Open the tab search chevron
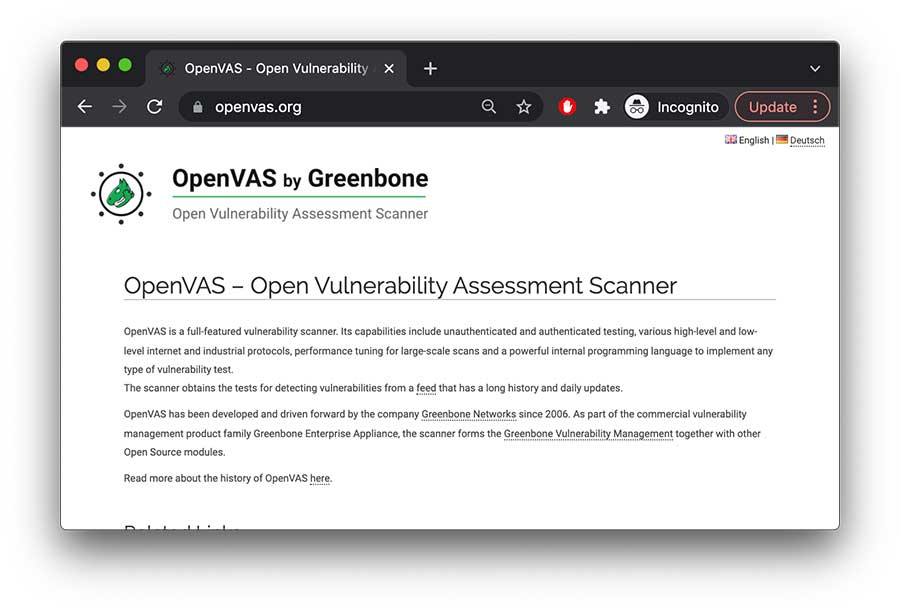 coord(815,68)
